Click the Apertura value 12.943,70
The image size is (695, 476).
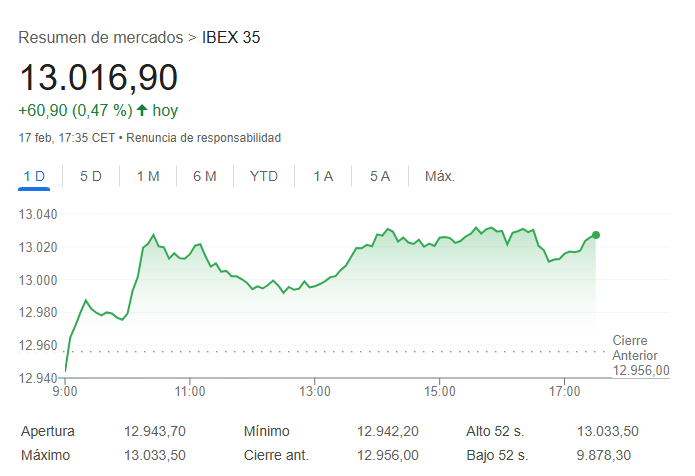tap(155, 432)
